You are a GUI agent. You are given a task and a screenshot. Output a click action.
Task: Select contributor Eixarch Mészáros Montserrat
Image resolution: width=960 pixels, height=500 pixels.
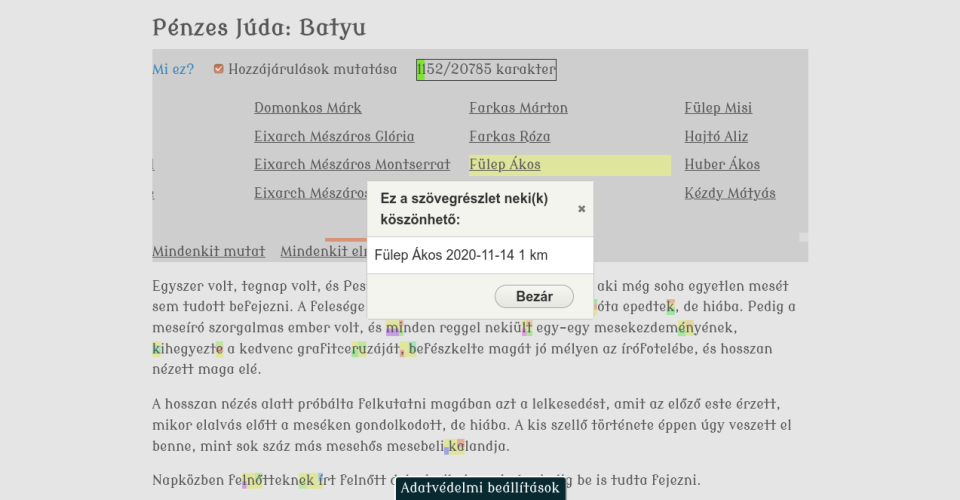coord(352,165)
